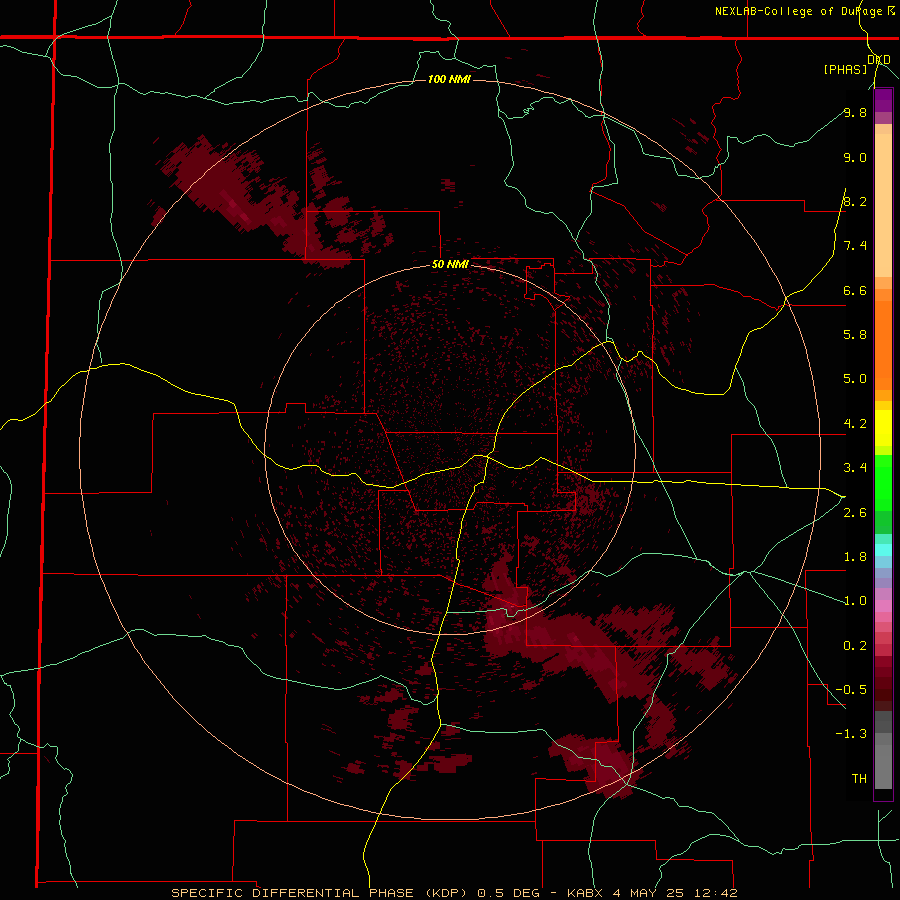This screenshot has width=900, height=900.
Task: Click the 6.6 legend value
Action: (855, 290)
